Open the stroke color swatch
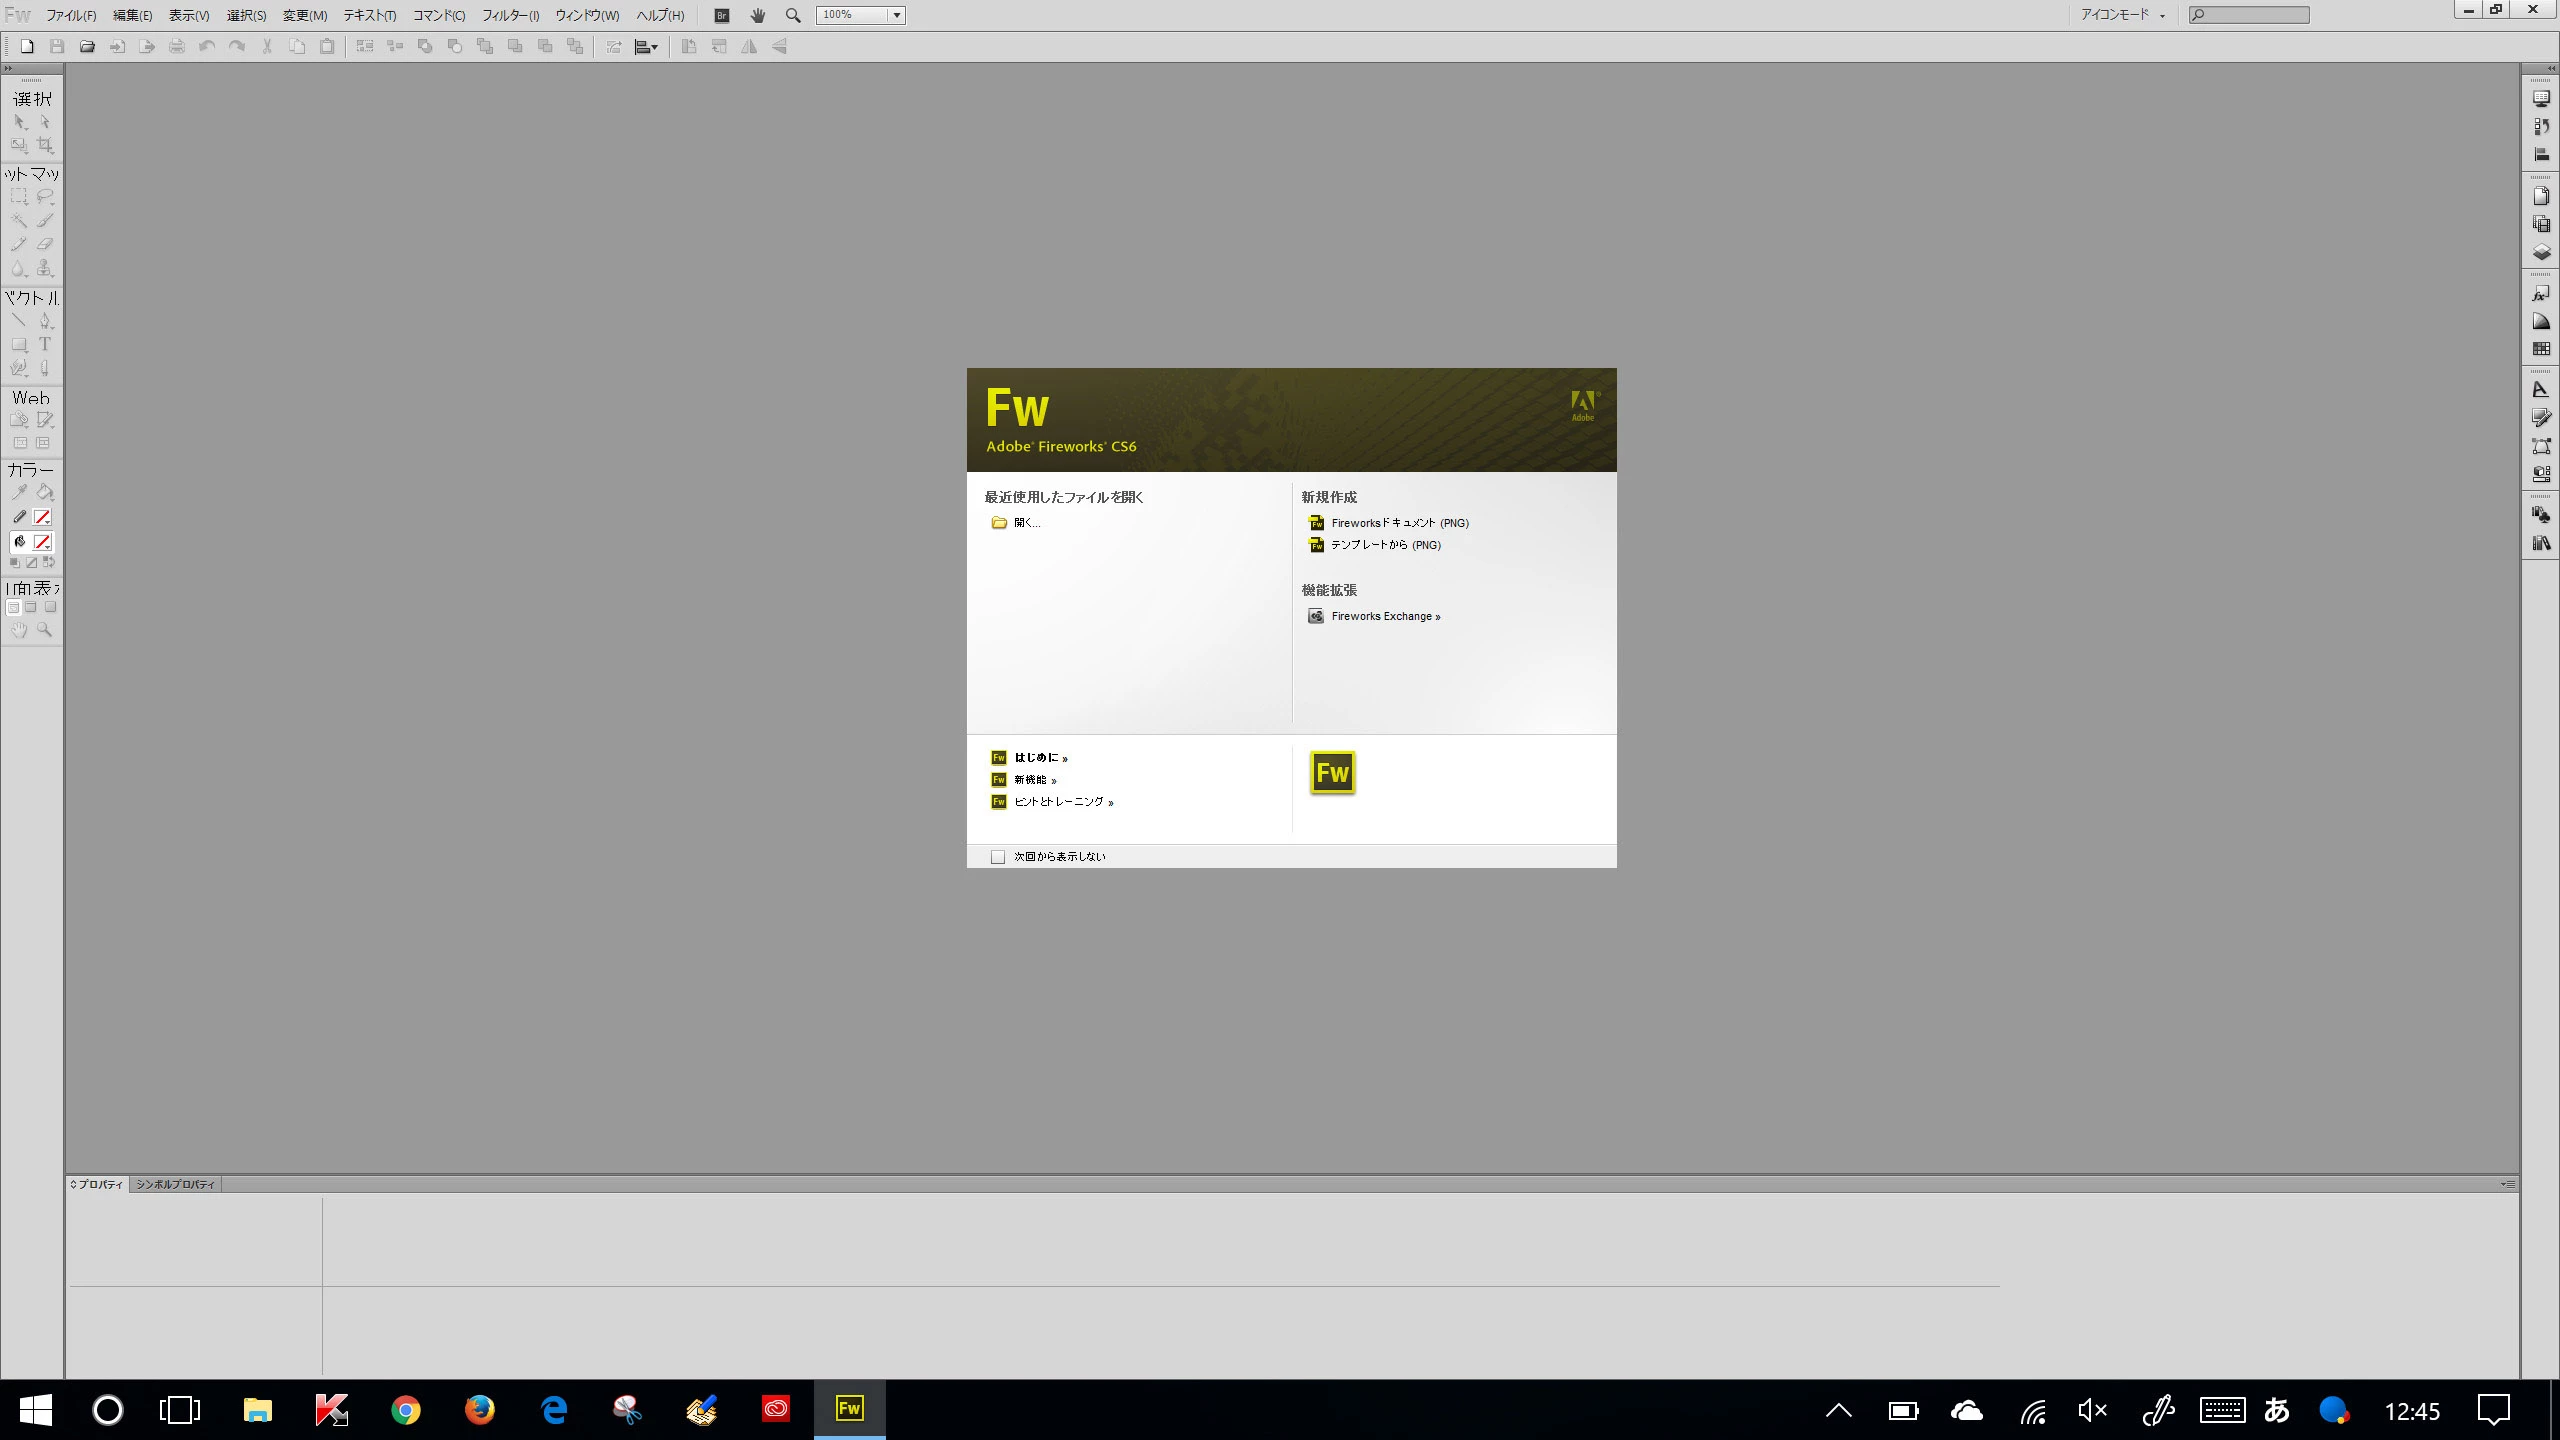Screen dimensions: 2560x1440 [42, 517]
